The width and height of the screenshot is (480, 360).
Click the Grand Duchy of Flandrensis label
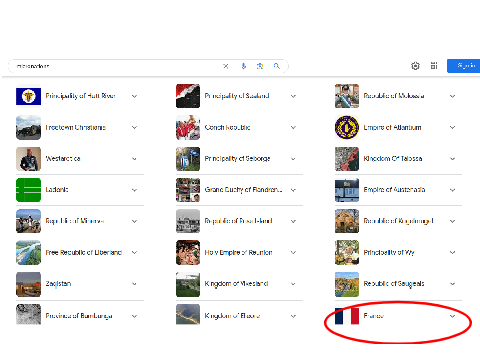pyautogui.click(x=243, y=190)
